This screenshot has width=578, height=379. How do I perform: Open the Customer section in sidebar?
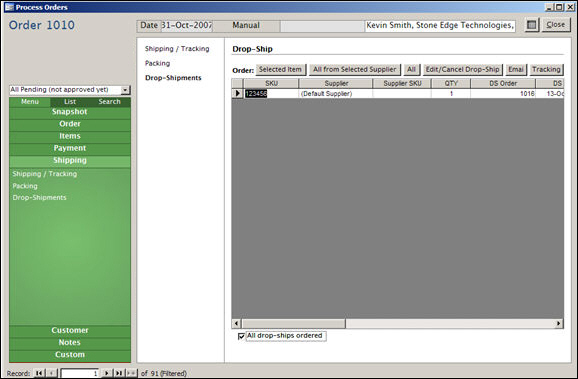(x=70, y=330)
